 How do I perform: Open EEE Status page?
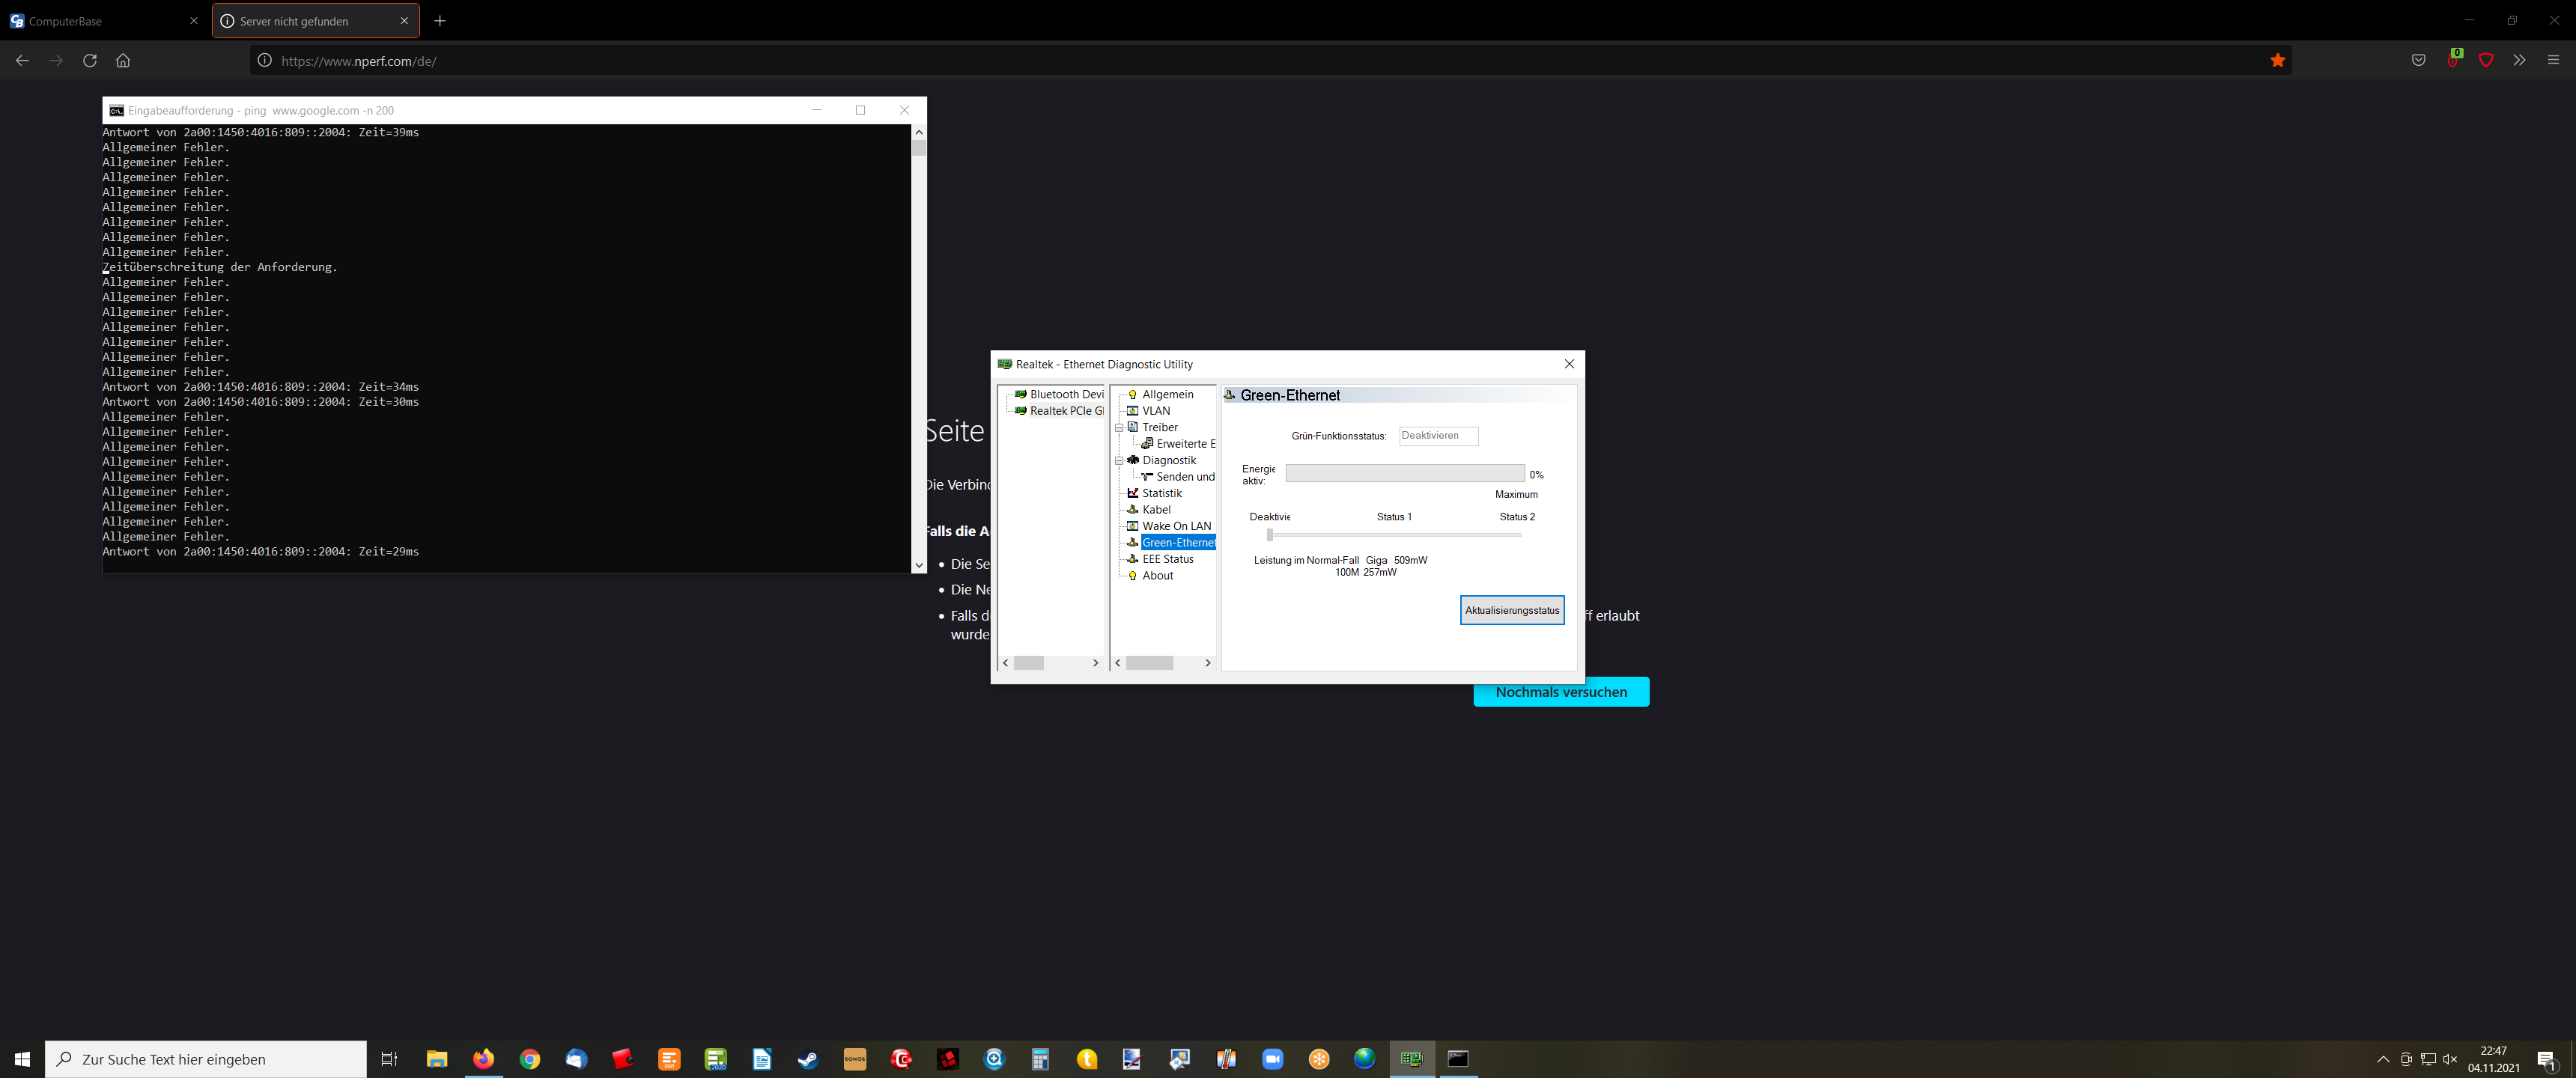coord(1167,559)
